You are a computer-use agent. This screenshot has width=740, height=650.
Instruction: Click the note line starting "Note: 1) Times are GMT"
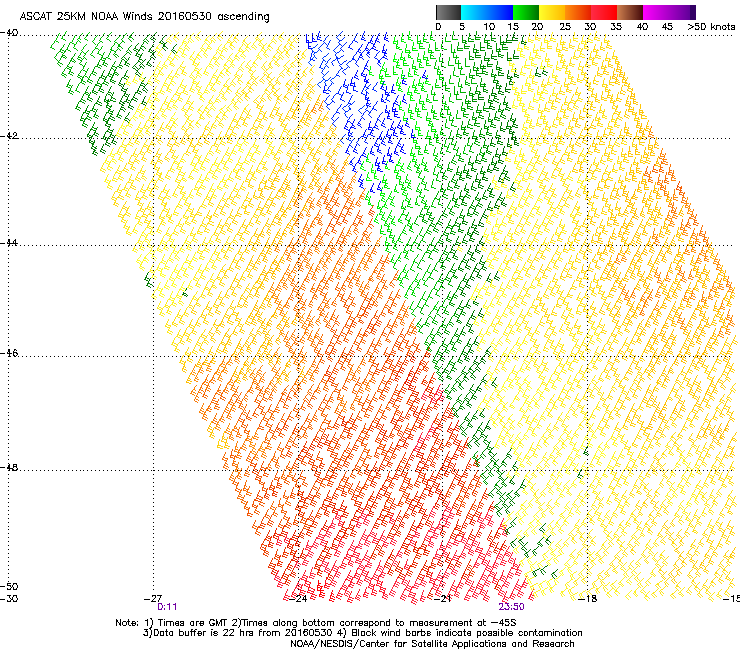316,623
